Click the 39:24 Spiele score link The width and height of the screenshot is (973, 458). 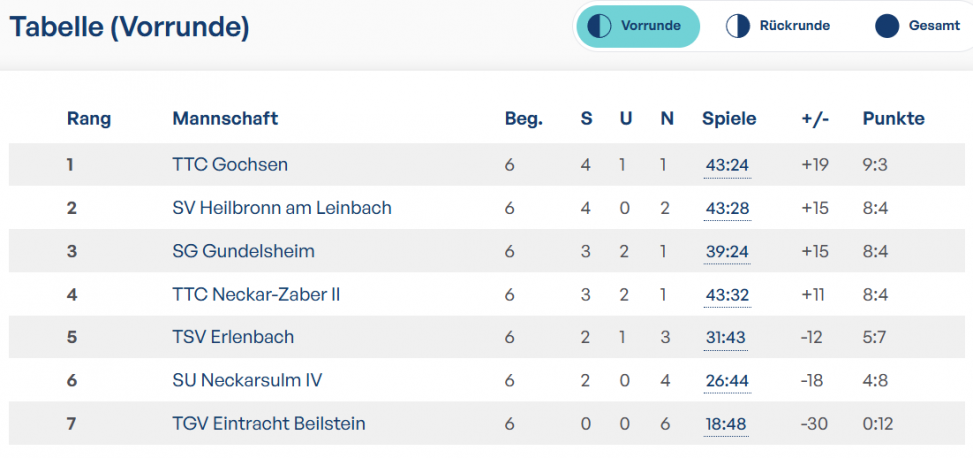pos(727,252)
